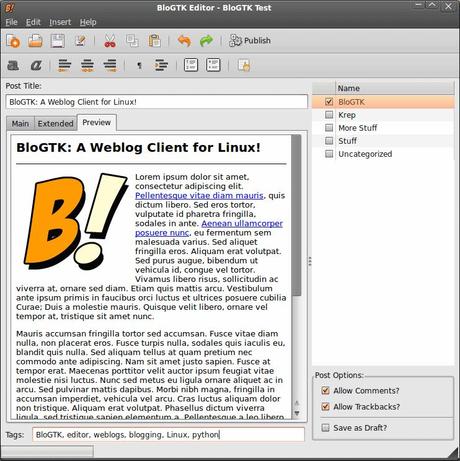Check the More Stuff category checkbox
Image resolution: width=460 pixels, height=461 pixels.
click(329, 128)
